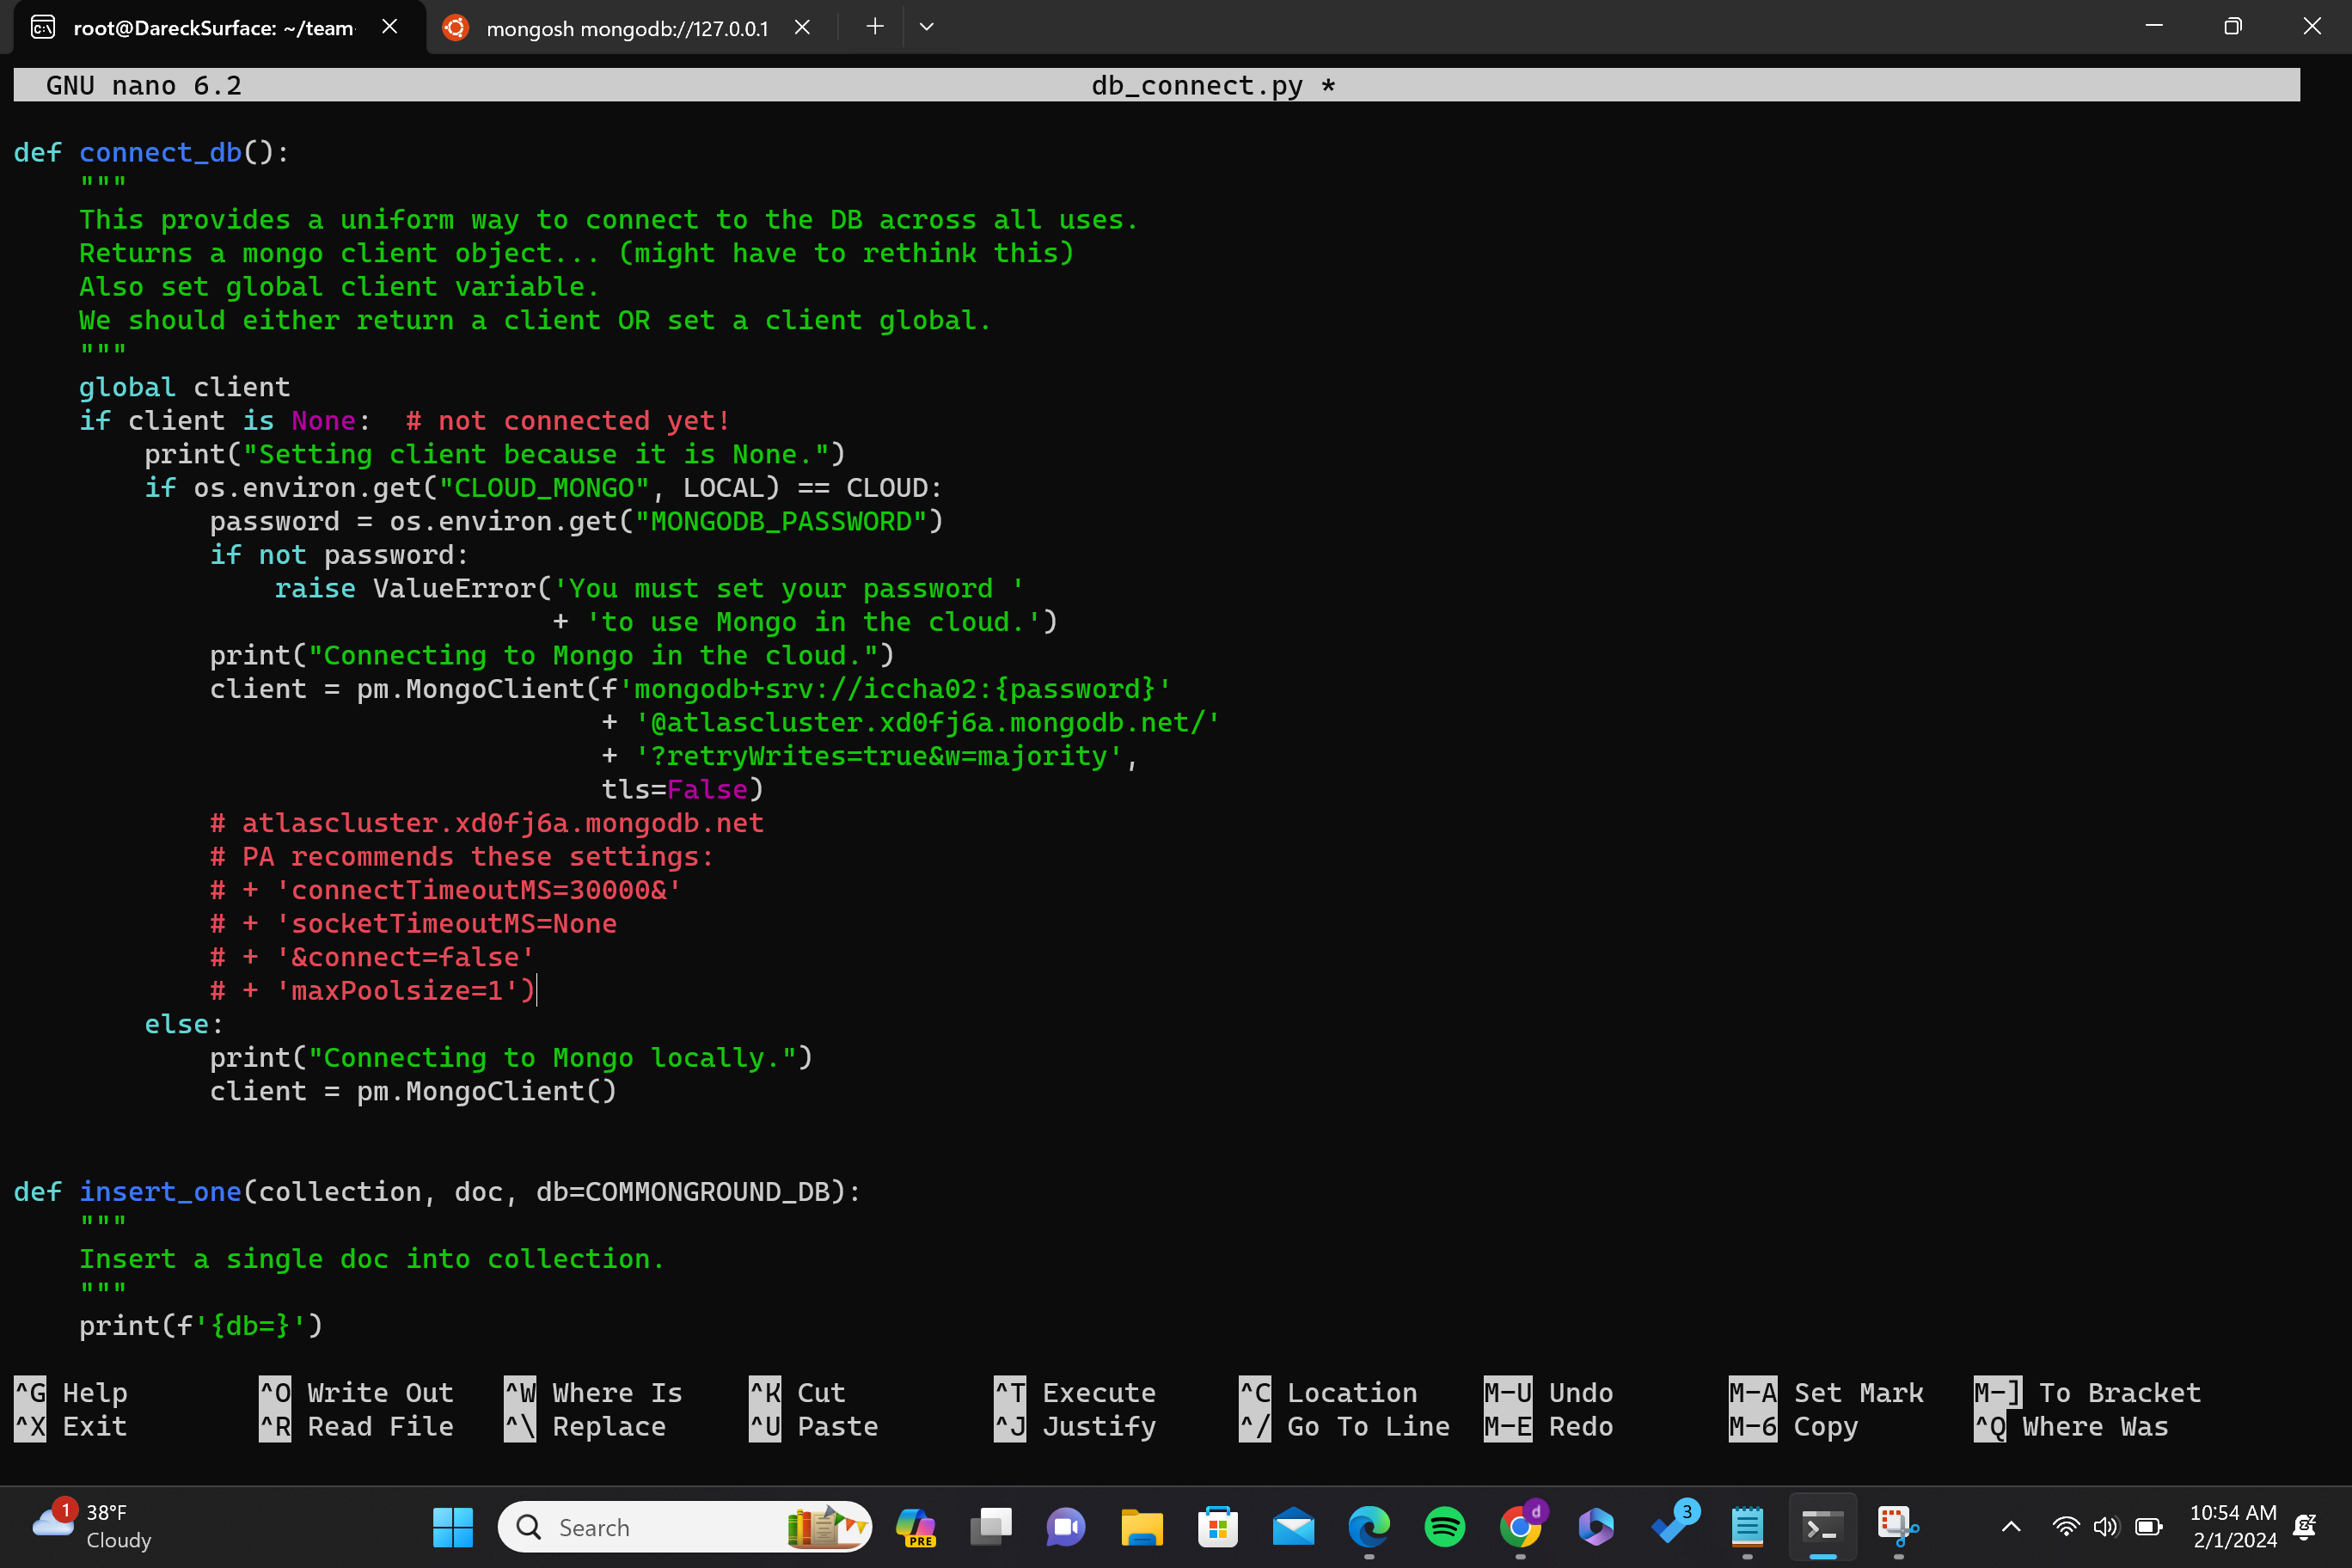Image resolution: width=2352 pixels, height=1568 pixels.
Task: Show hidden system tray icons chevron
Action: point(2011,1526)
